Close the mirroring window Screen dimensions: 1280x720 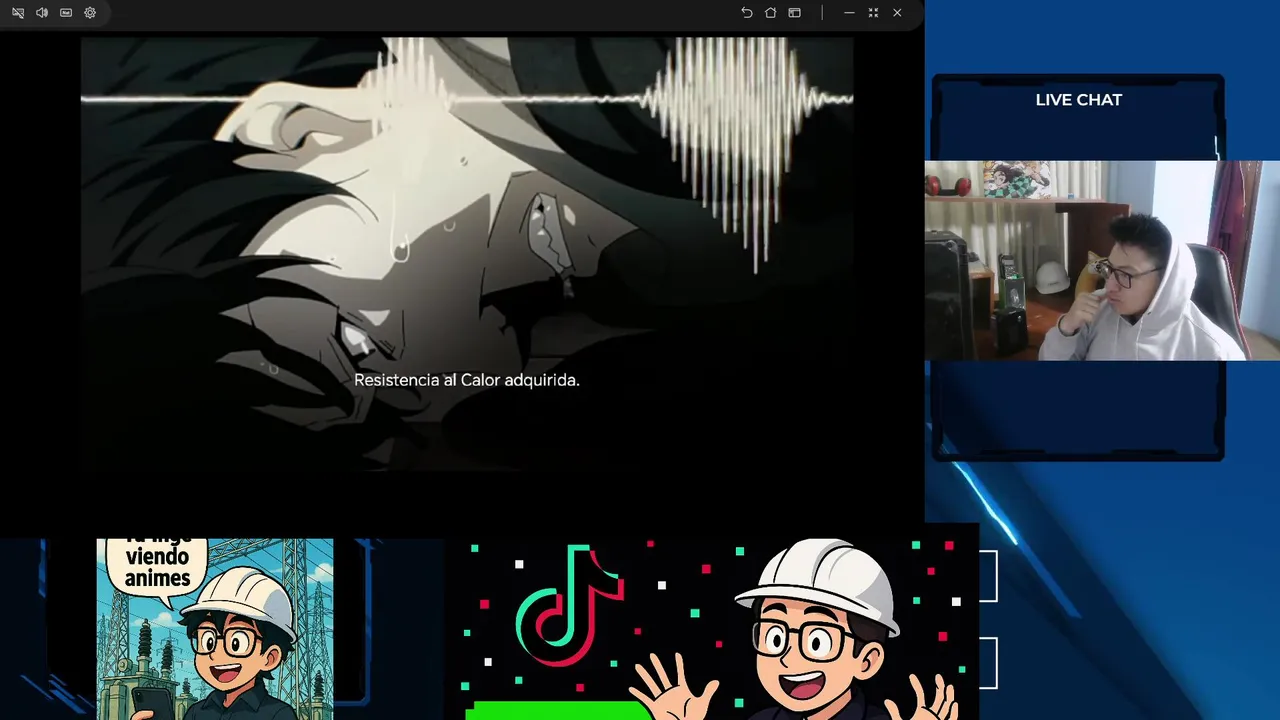(x=897, y=13)
